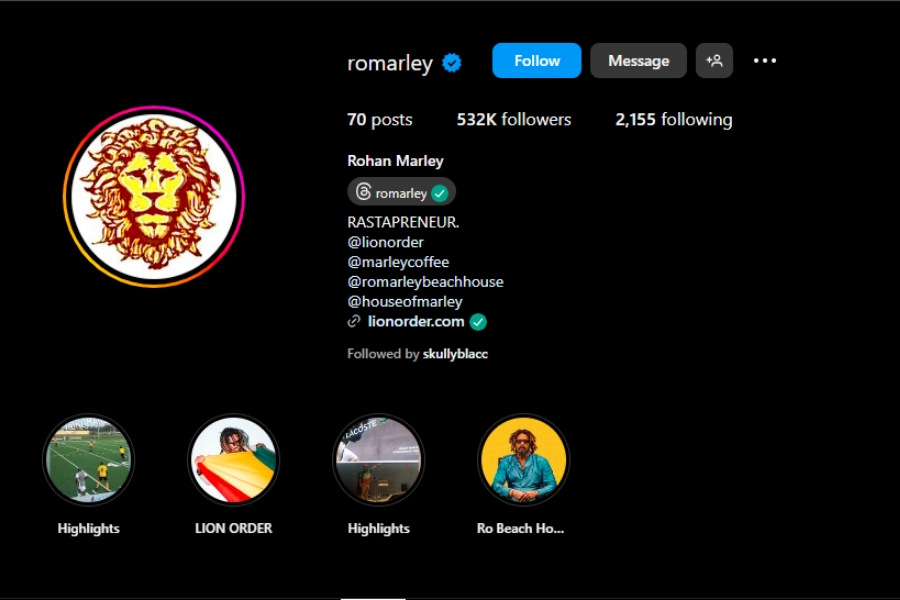Click the link chain icon beside lionorder.com

pos(354,322)
